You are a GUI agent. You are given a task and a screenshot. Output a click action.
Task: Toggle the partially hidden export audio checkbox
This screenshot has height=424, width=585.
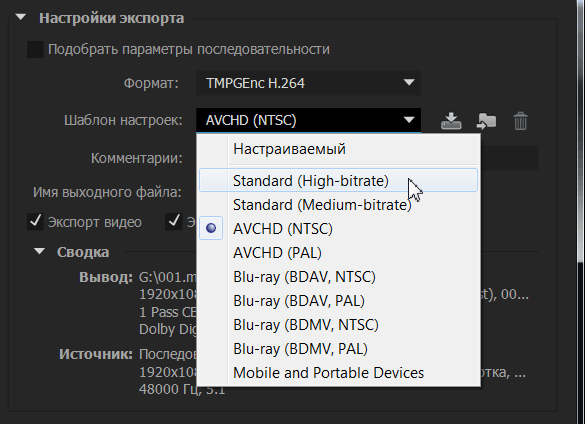(x=173, y=222)
